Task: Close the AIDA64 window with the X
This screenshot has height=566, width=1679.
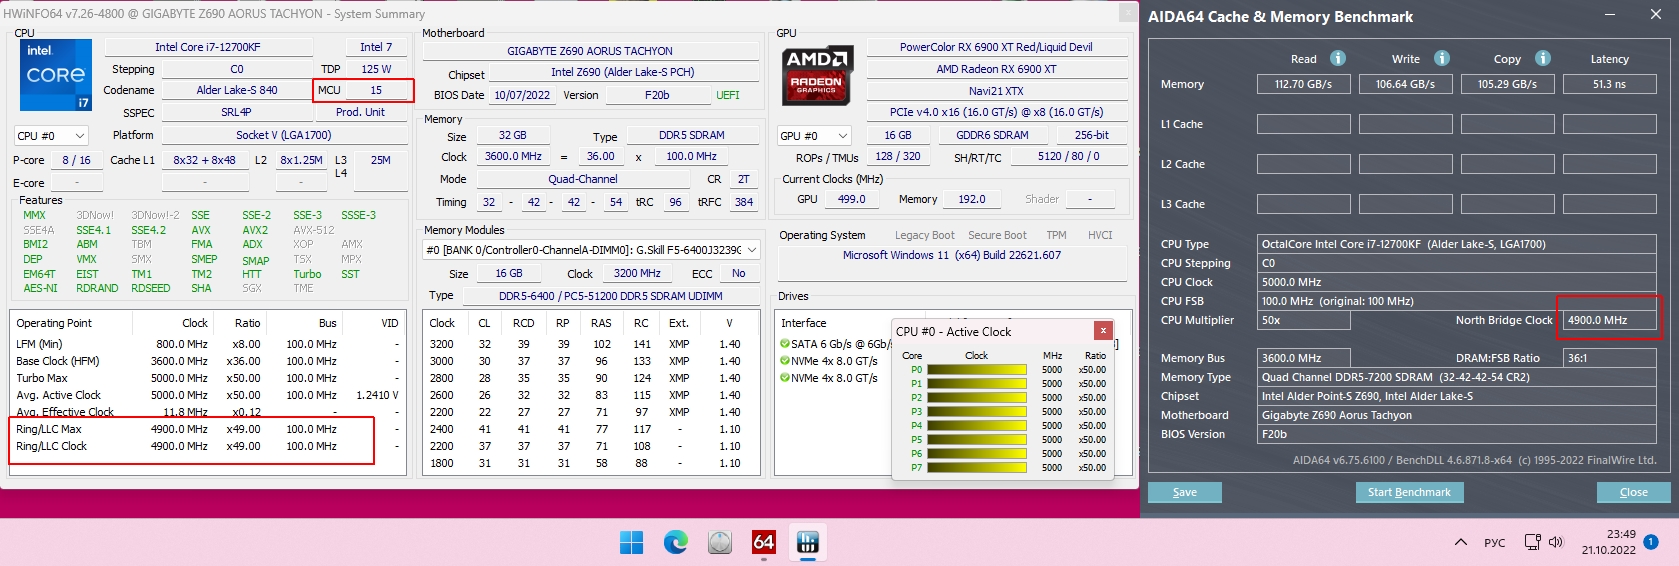Action: pyautogui.click(x=1656, y=15)
